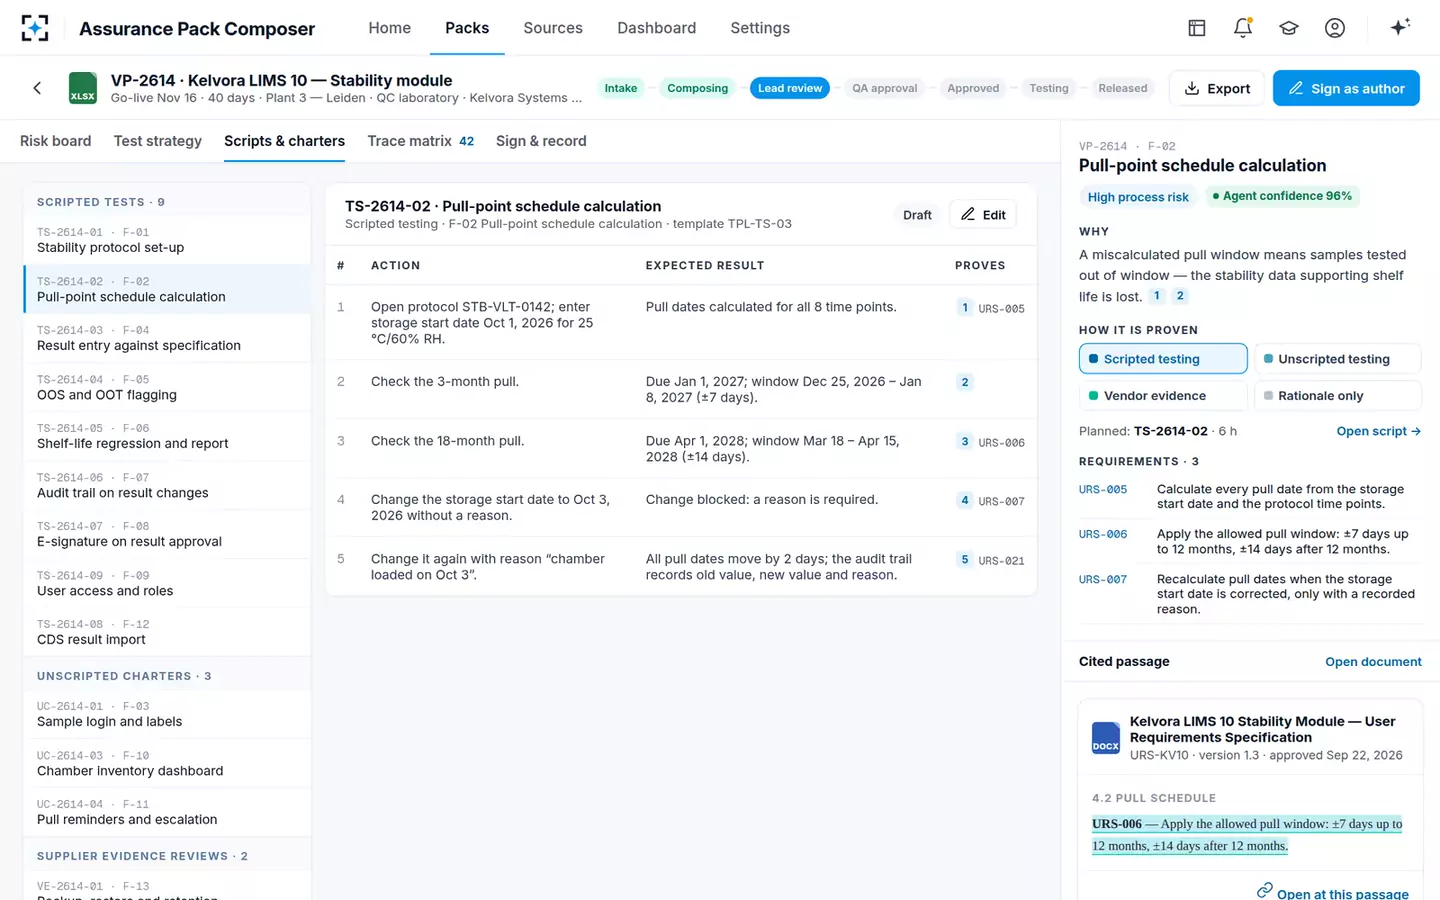Select Audit trail on result changes test
This screenshot has width=1440, height=900.
point(167,485)
